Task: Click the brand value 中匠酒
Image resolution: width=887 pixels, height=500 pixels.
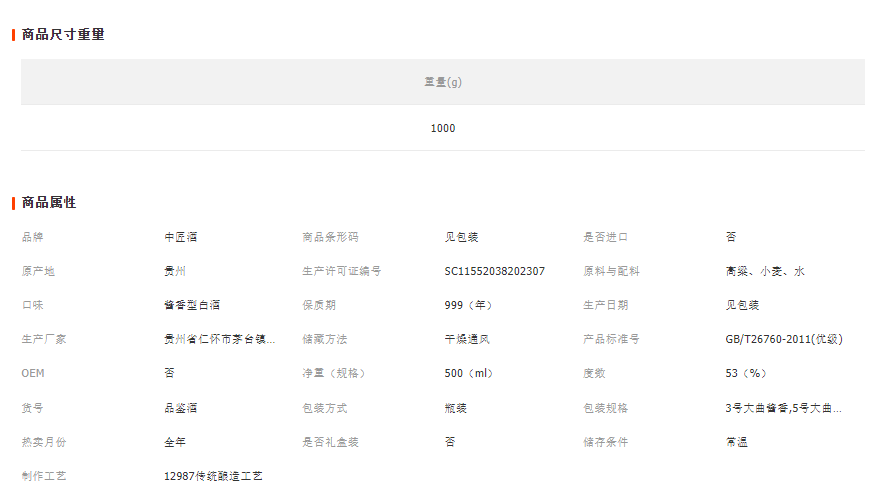Action: pyautogui.click(x=181, y=237)
